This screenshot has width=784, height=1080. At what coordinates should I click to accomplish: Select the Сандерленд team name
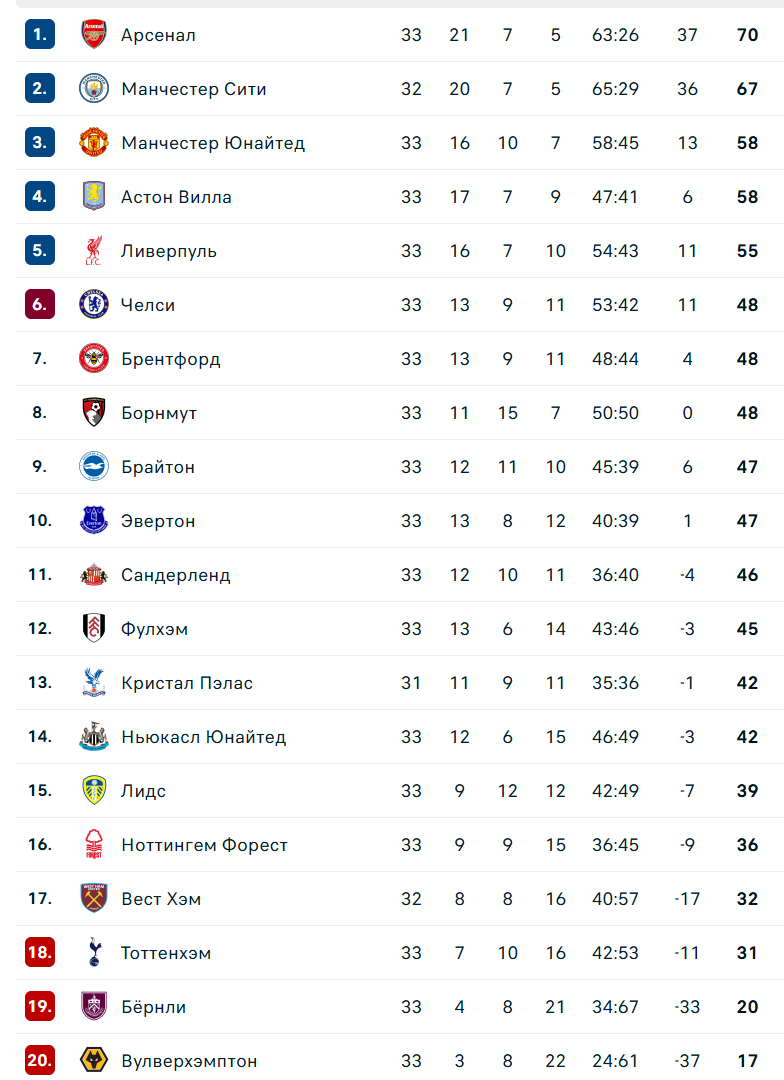[x=176, y=575]
